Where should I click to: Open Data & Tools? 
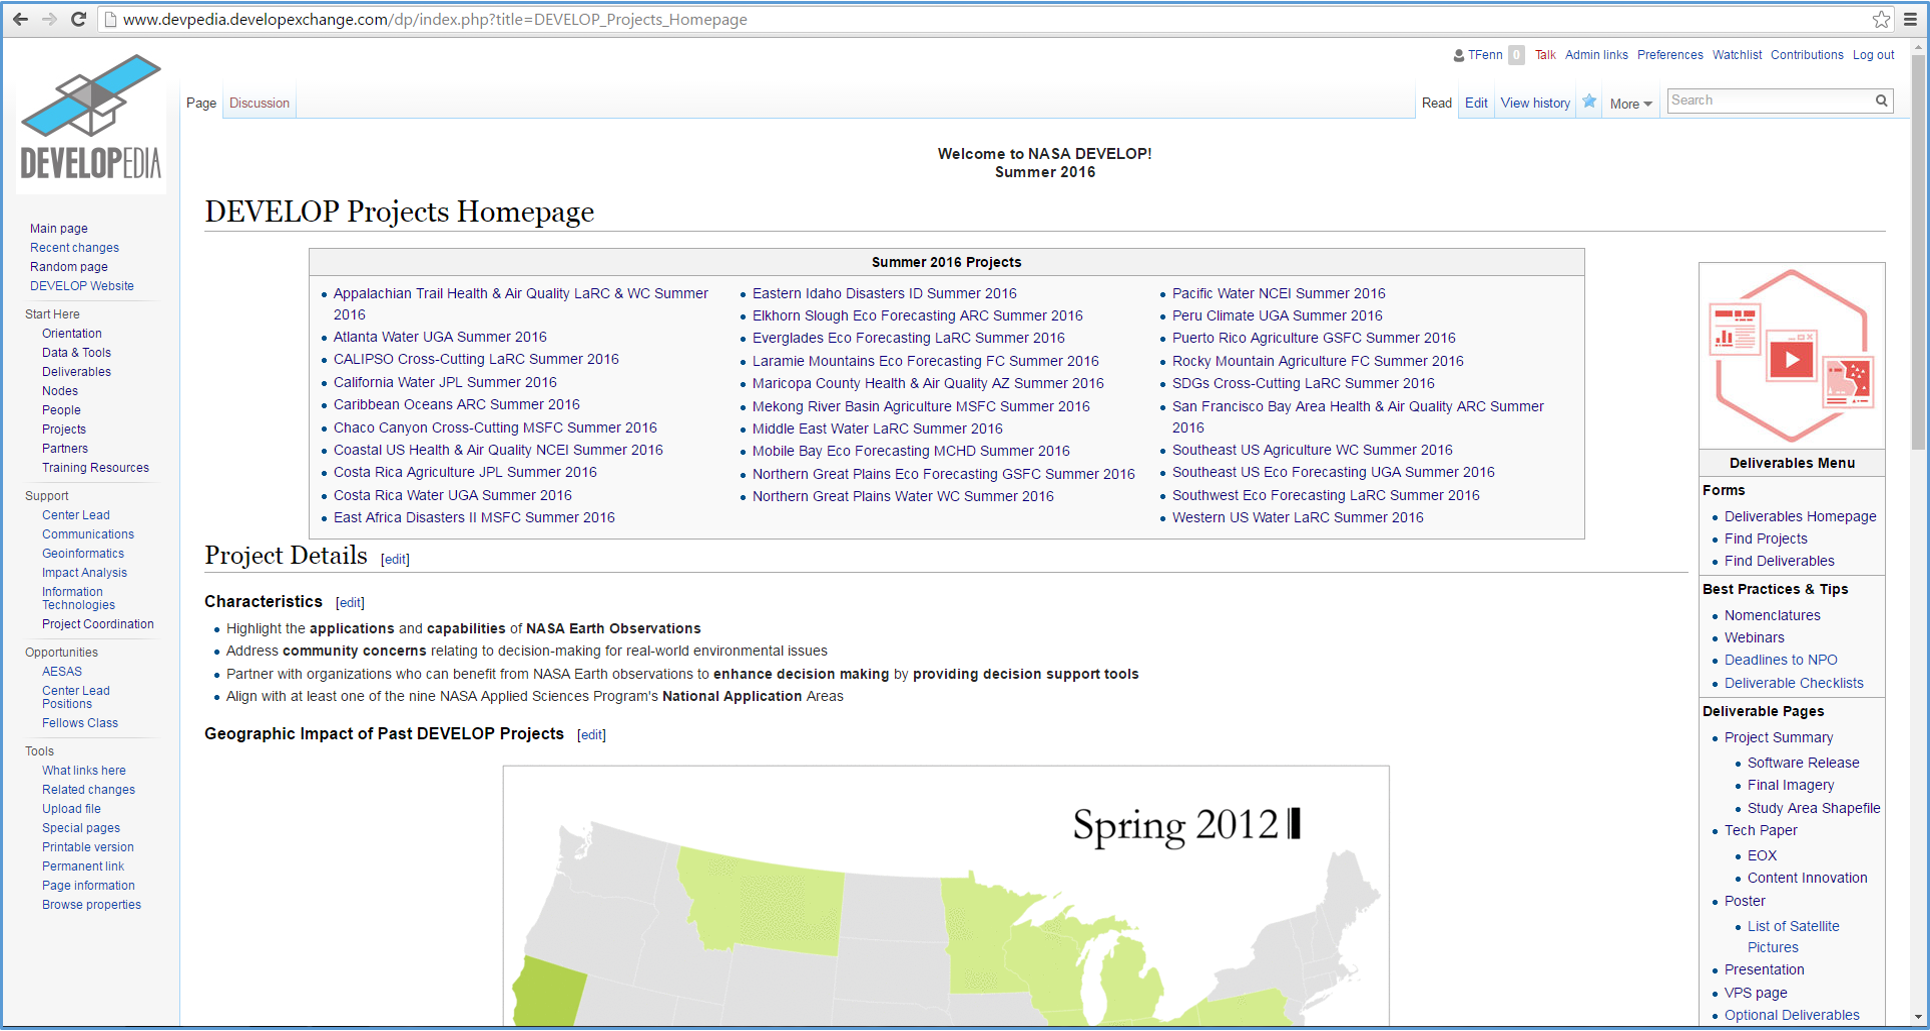(76, 353)
